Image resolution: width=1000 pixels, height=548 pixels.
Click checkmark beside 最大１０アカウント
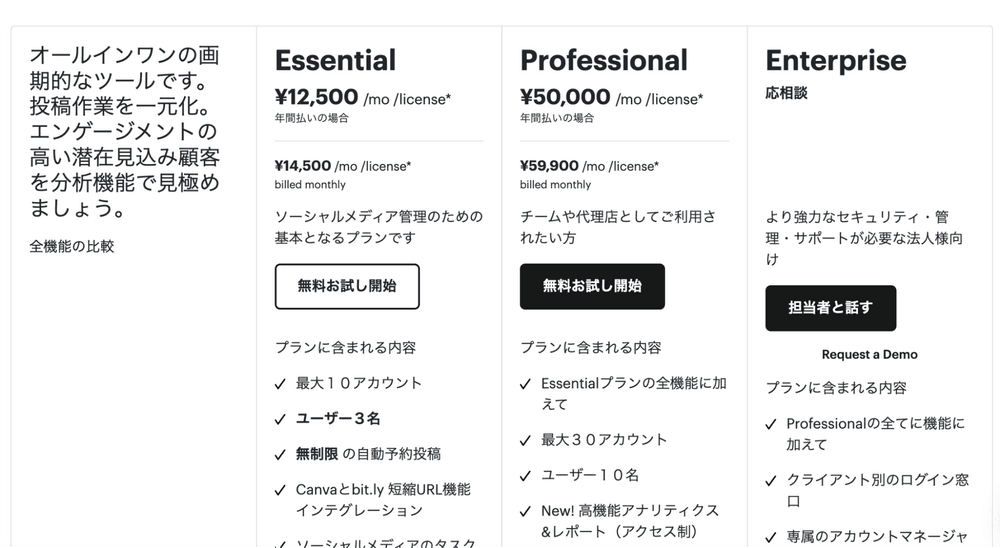pos(281,383)
